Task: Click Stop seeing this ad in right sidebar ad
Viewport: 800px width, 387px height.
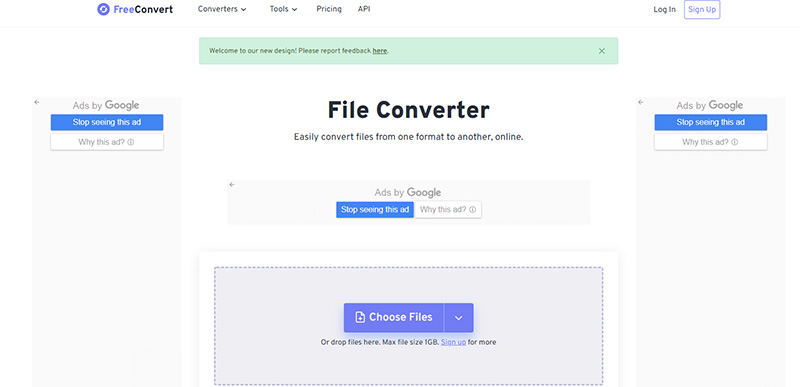Action: coord(711,122)
